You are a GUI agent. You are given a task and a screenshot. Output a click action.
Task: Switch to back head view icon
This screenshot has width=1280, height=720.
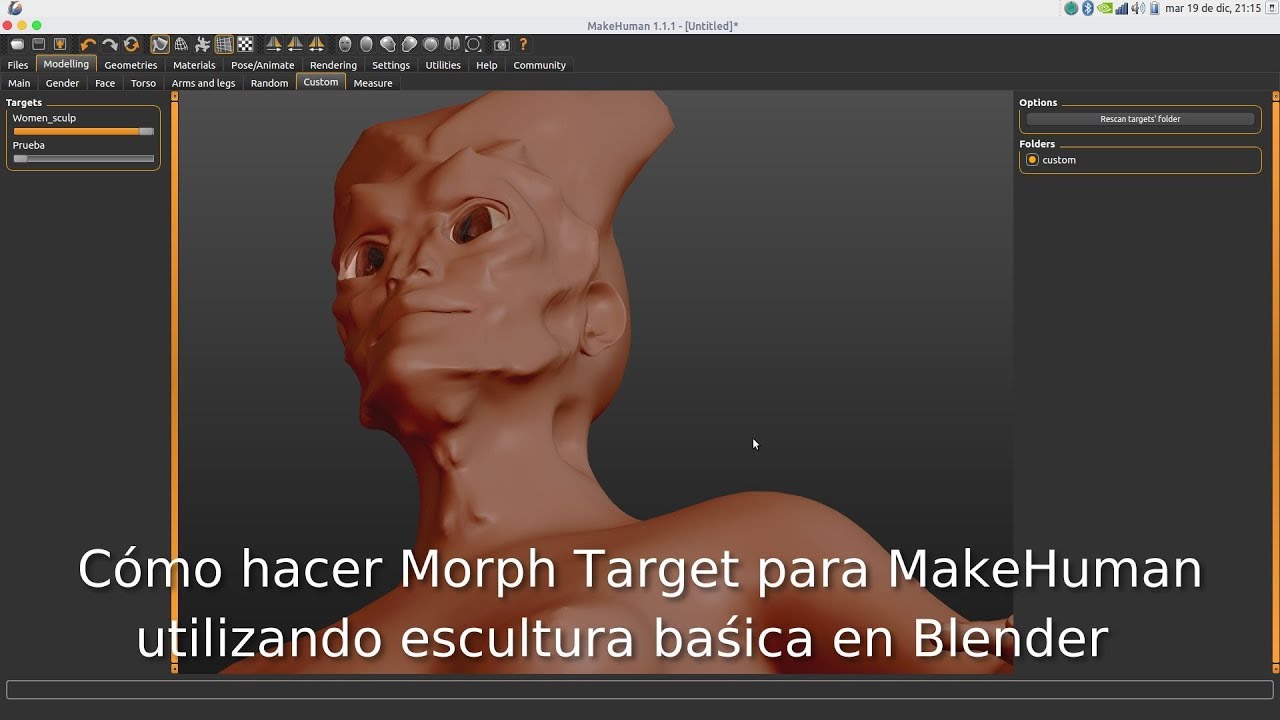(366, 44)
